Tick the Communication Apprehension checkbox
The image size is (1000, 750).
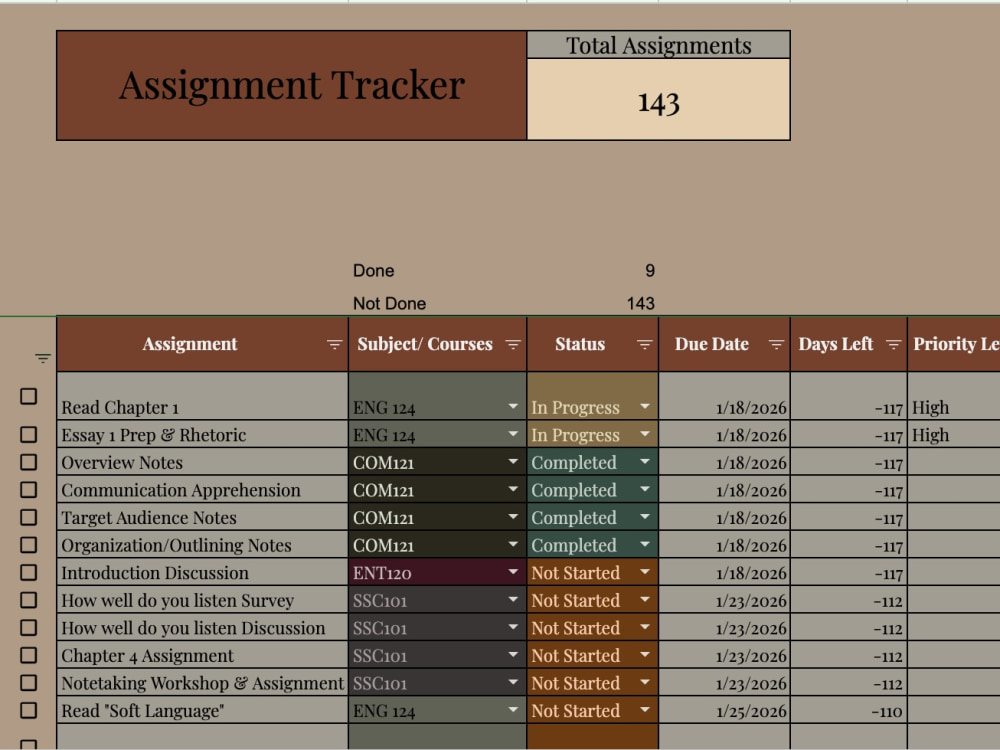[28, 490]
